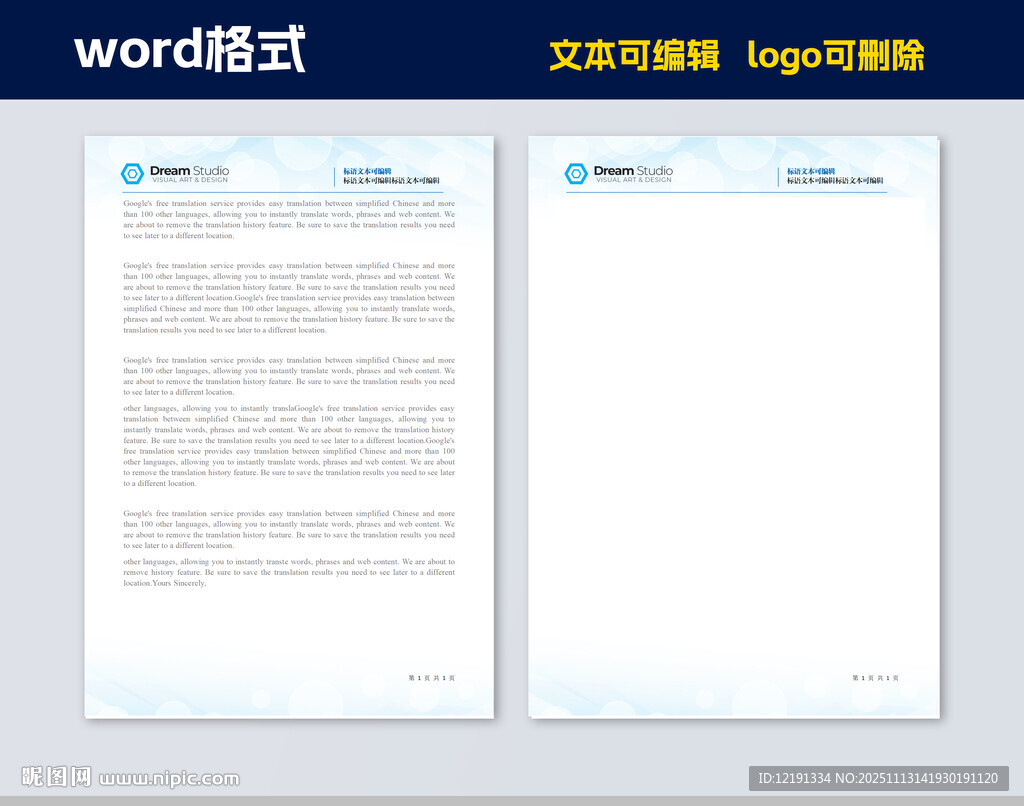The height and width of the screenshot is (806, 1024).
Task: Click the word格式 header title
Action: point(193,49)
